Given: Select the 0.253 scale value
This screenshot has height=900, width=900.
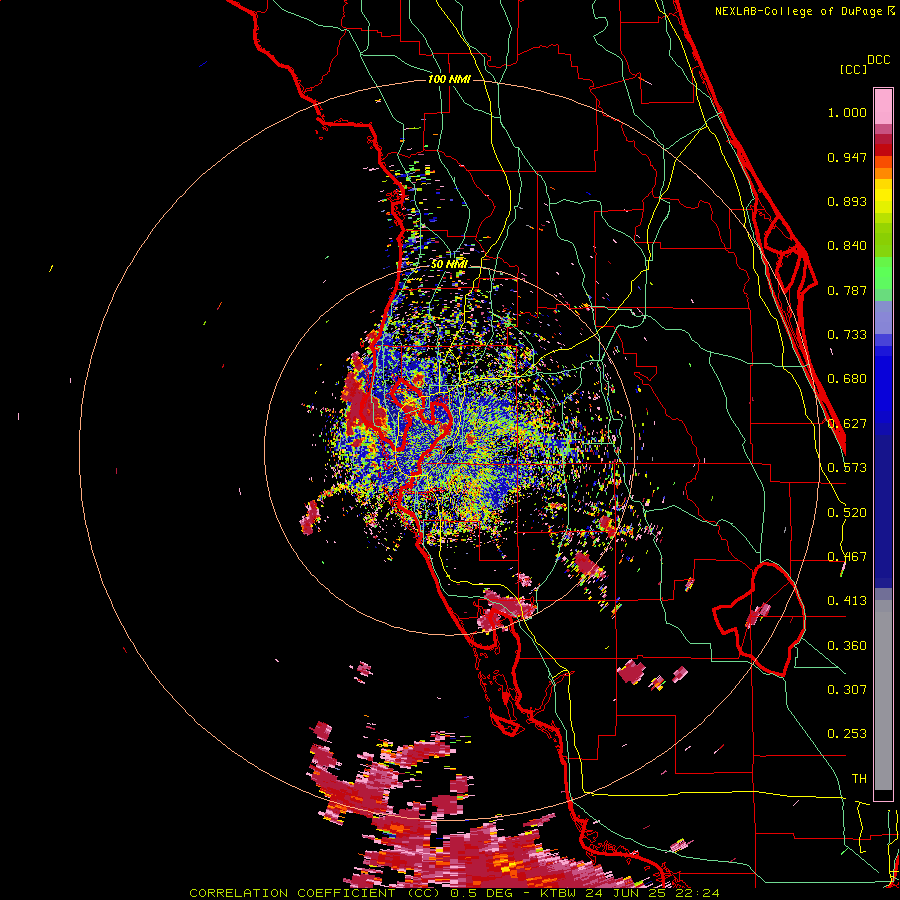Looking at the screenshot, I should 847,734.
